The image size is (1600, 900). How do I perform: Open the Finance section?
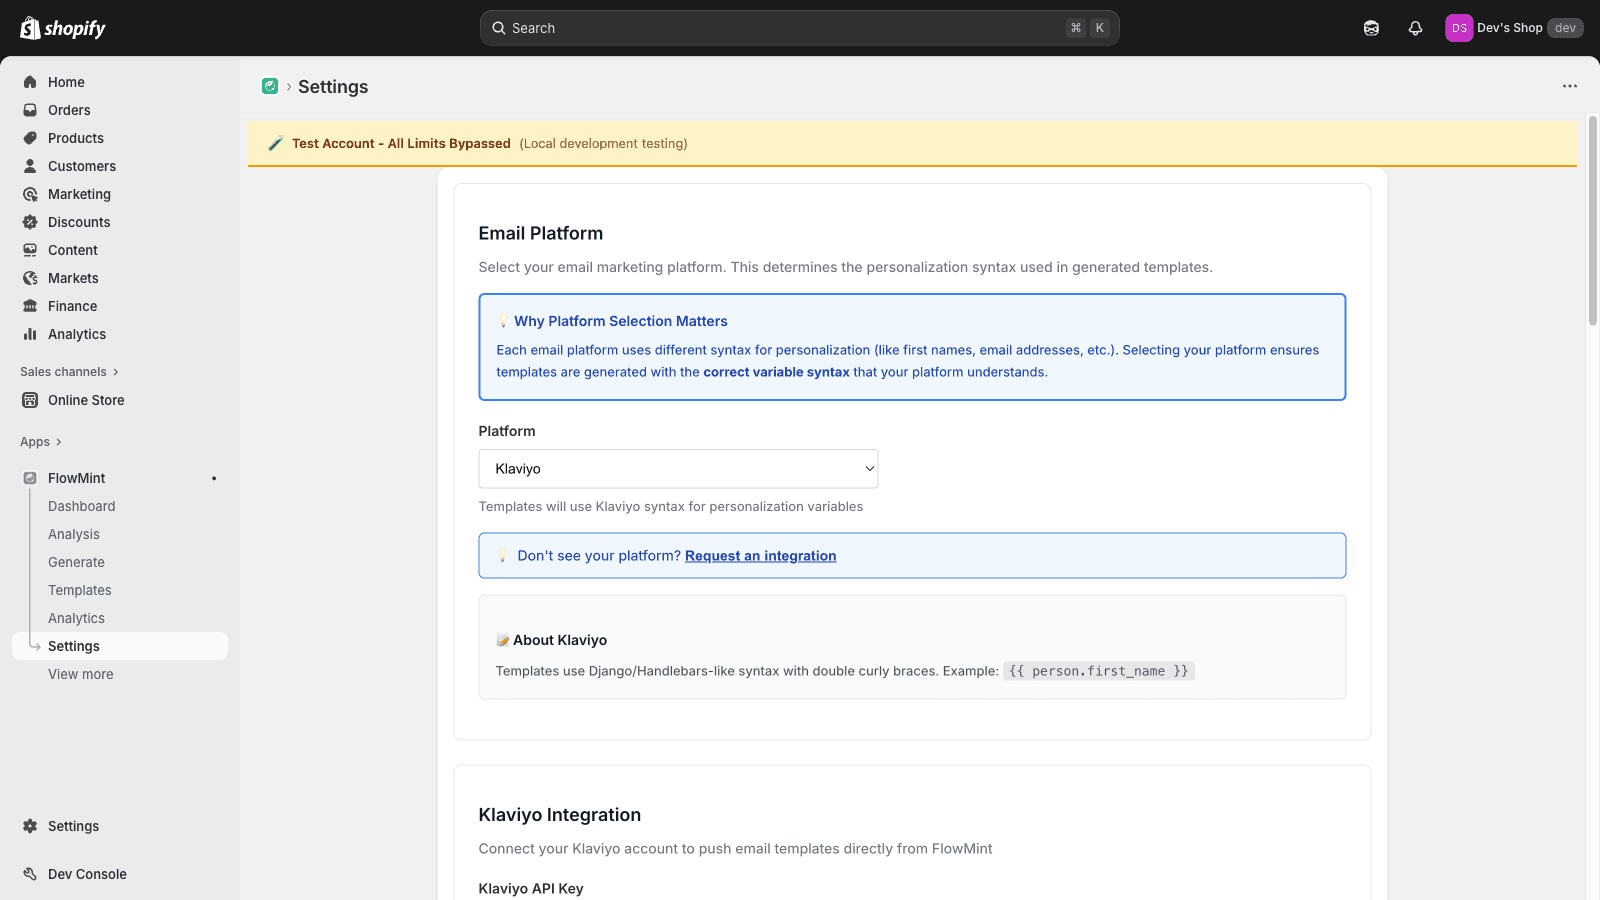click(x=70, y=306)
